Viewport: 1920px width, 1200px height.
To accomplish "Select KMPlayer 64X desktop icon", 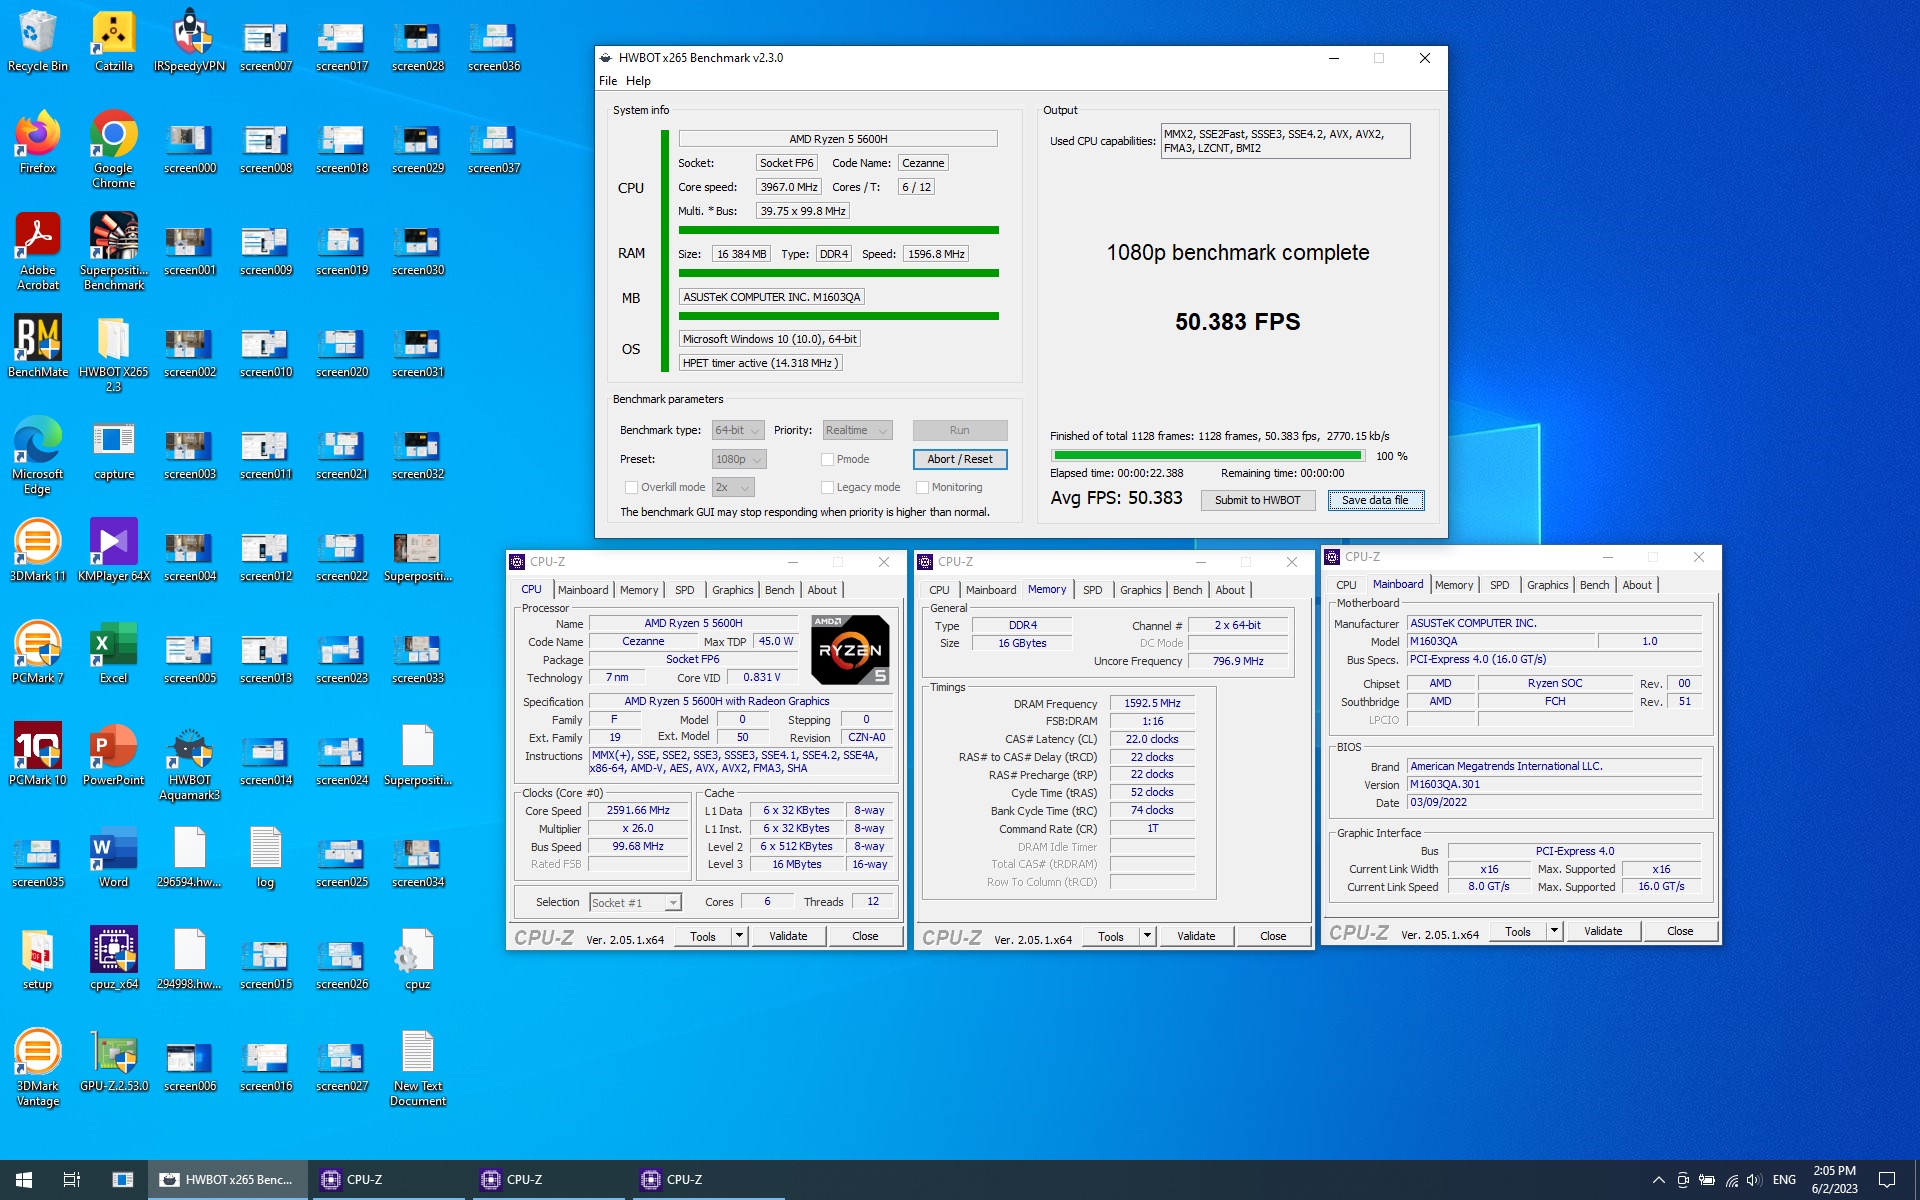I will coord(114,552).
